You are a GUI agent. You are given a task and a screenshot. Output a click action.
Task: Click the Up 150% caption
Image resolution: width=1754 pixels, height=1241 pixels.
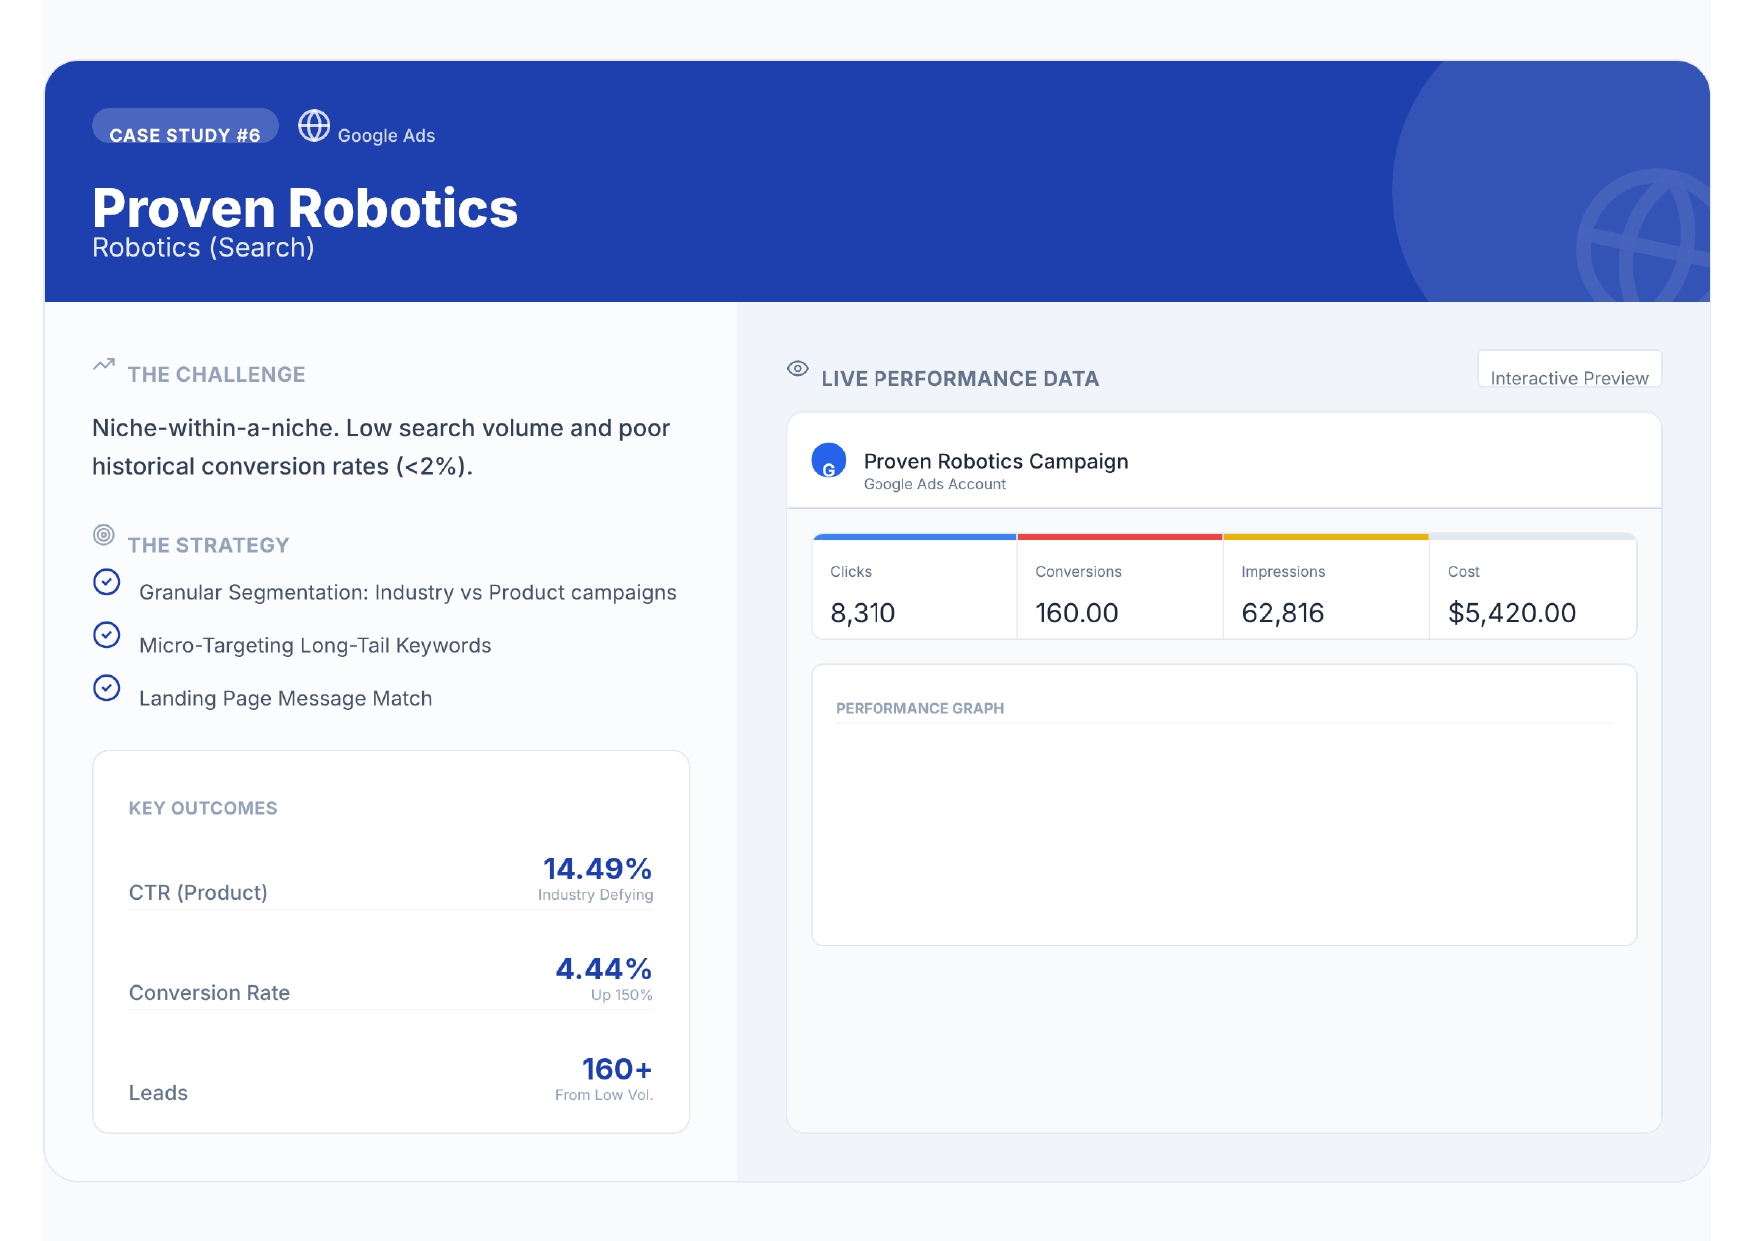click(x=622, y=995)
